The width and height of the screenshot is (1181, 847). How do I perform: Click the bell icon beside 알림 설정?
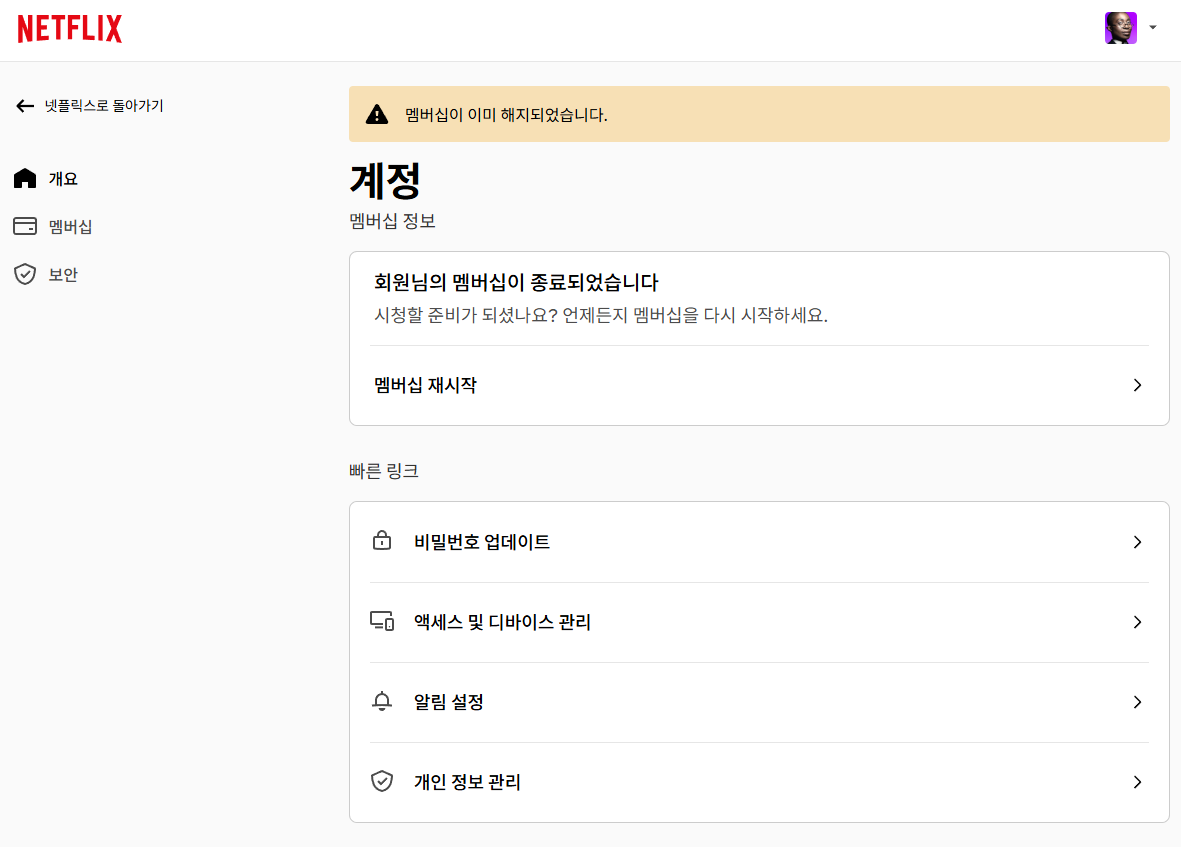pyautogui.click(x=382, y=701)
